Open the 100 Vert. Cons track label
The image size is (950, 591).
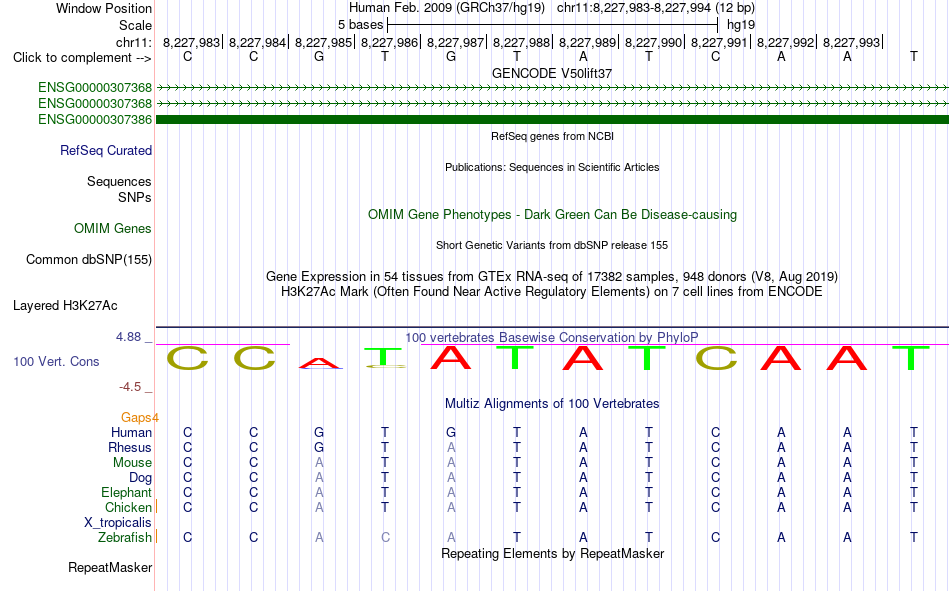[56, 361]
